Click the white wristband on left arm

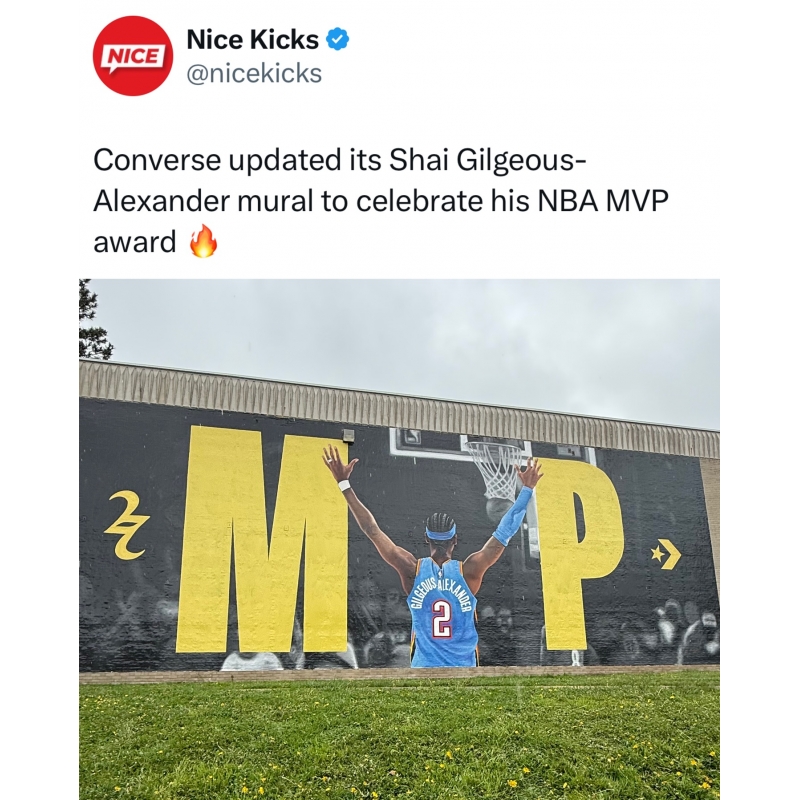(x=345, y=485)
